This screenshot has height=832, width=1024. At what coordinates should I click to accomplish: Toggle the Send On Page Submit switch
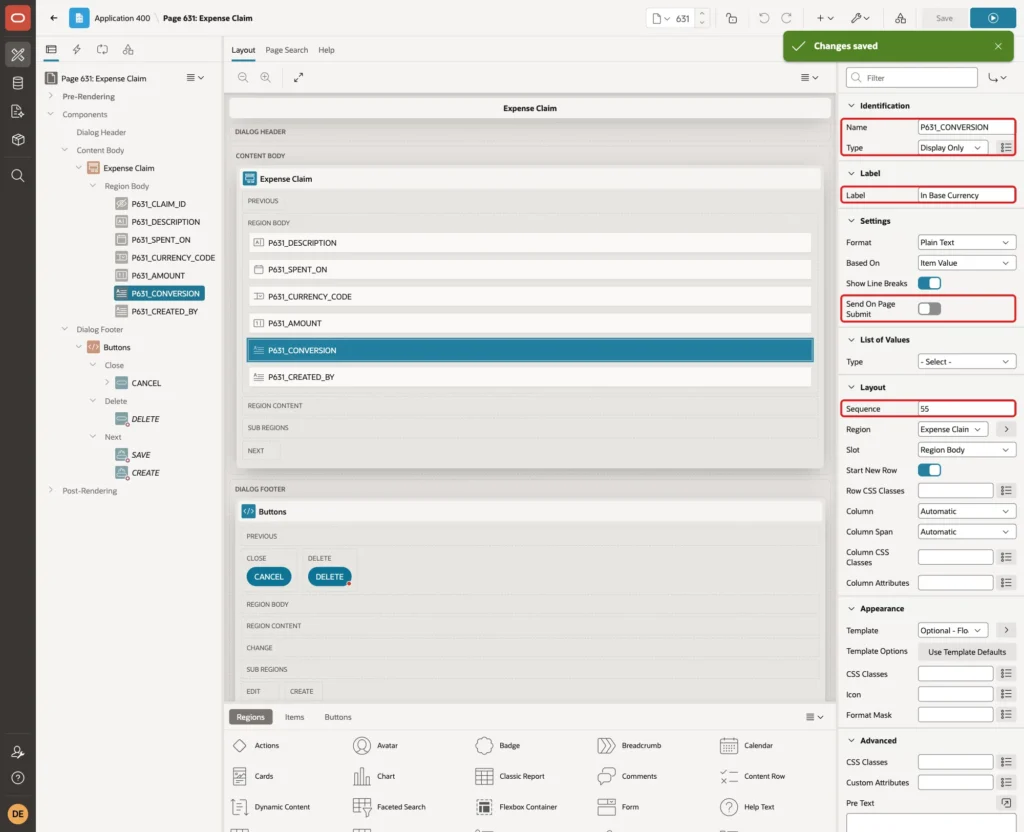(929, 309)
